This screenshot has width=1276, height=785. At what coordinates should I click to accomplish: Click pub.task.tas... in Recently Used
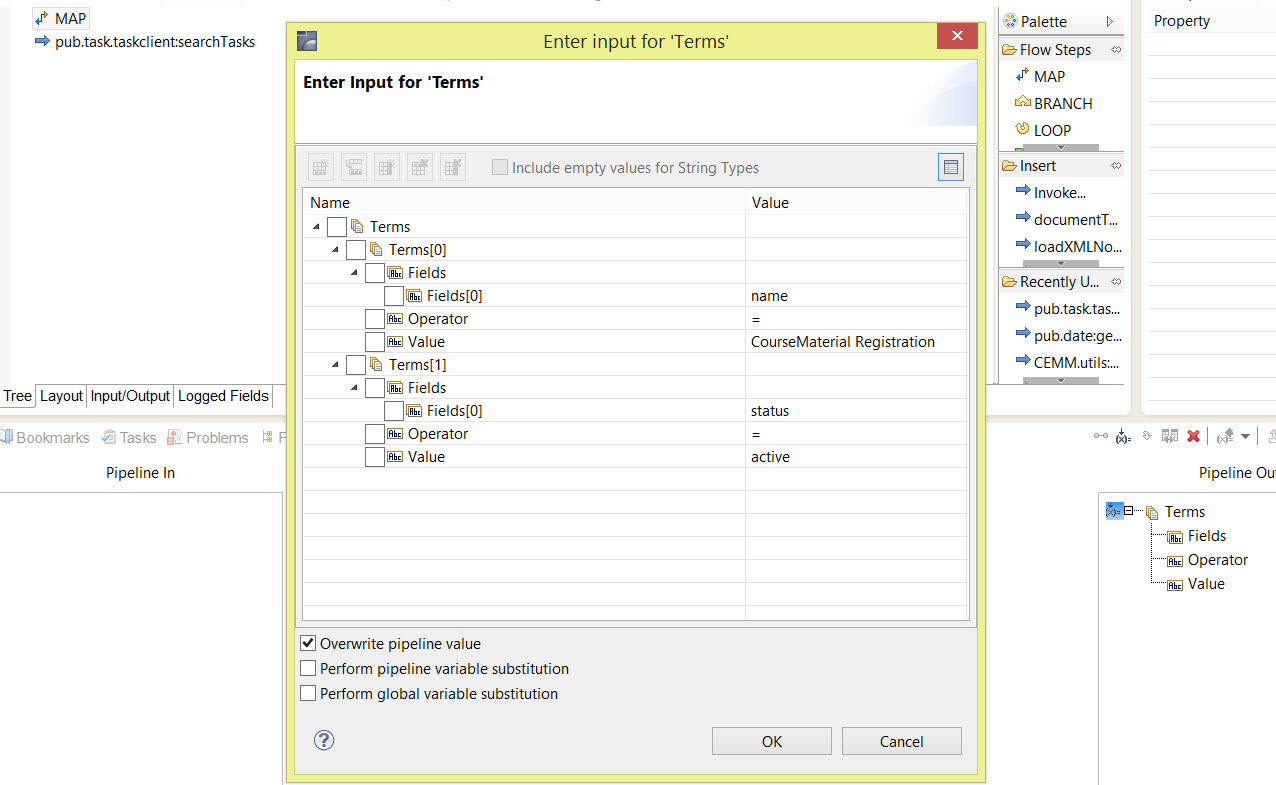click(x=1067, y=308)
